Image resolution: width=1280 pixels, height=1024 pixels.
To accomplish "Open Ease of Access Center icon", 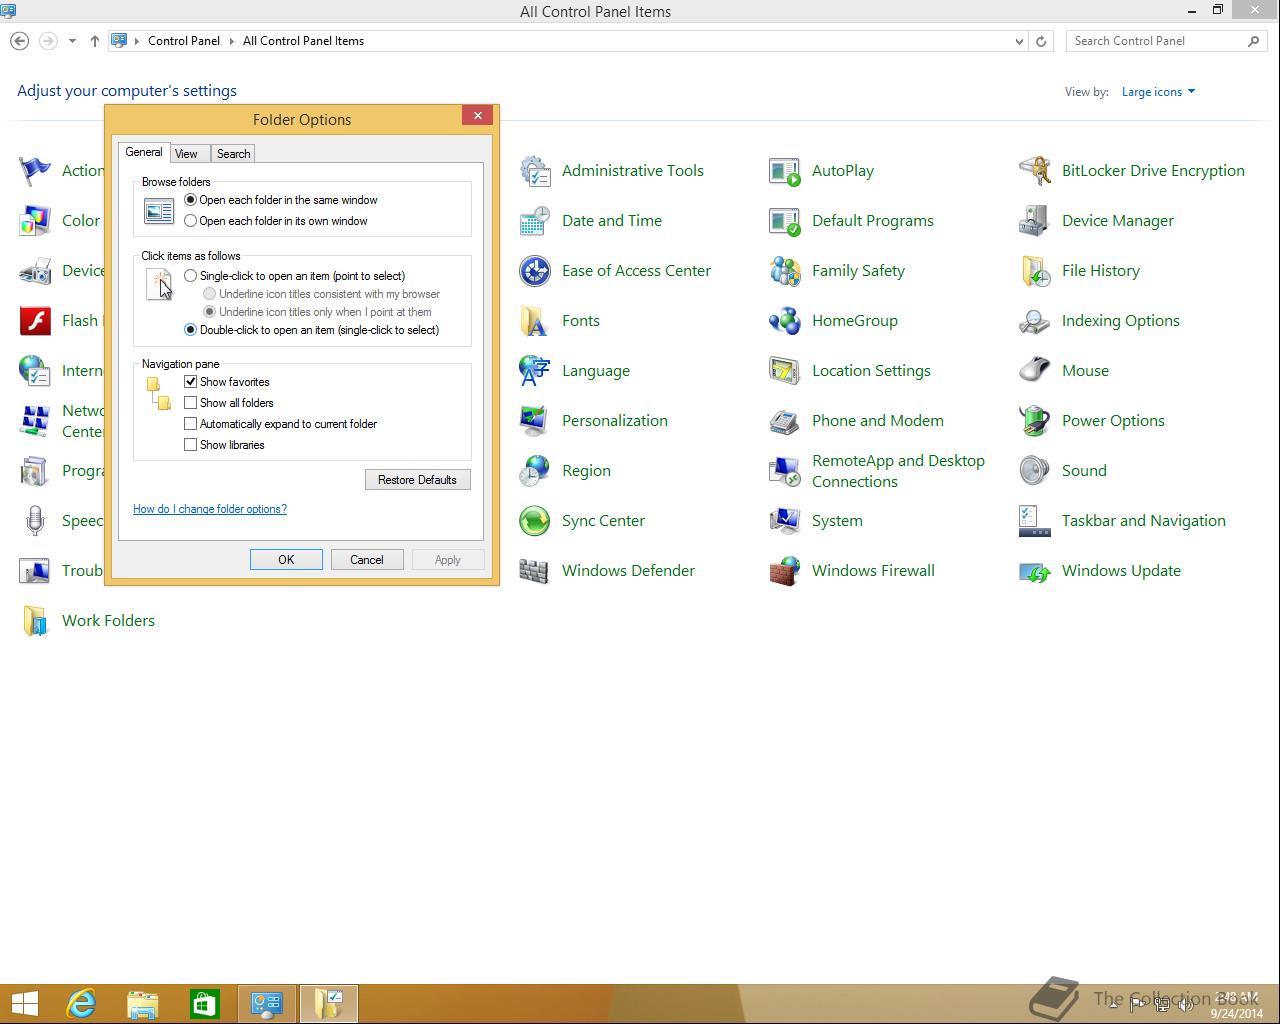I will (x=534, y=271).
